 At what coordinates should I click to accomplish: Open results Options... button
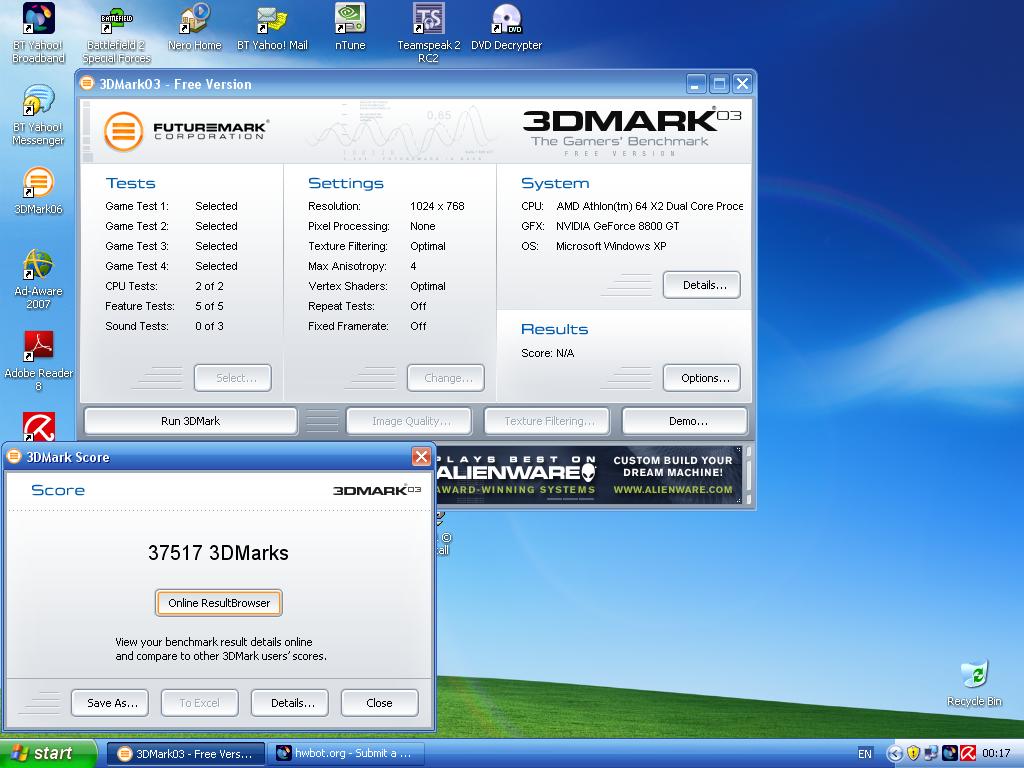702,378
